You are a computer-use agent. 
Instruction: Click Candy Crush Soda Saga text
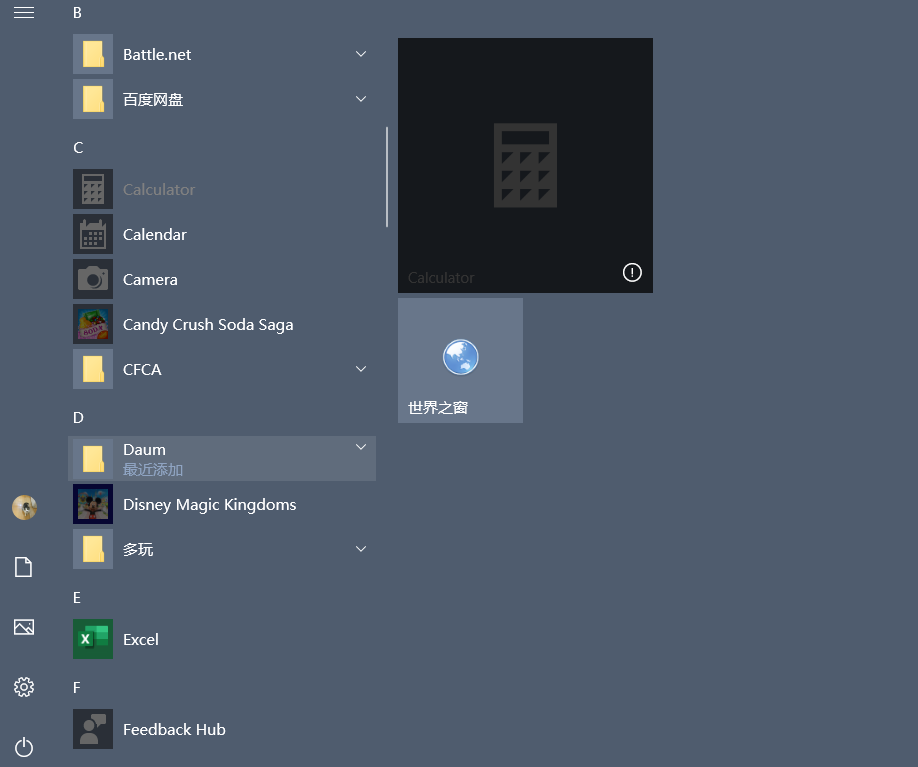click(208, 325)
